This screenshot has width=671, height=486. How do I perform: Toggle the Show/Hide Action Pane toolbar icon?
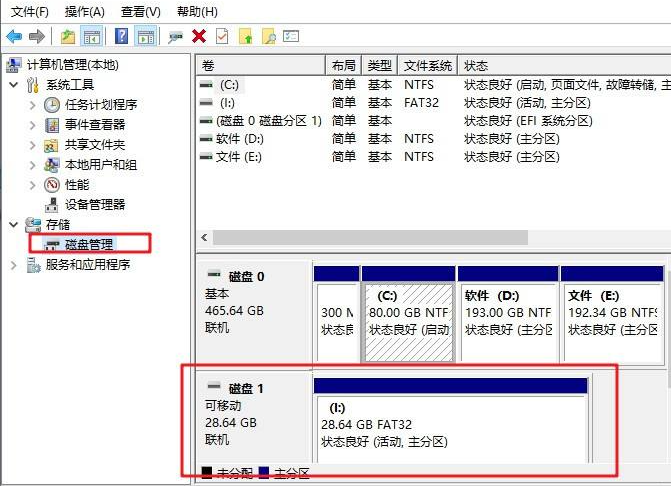point(145,36)
